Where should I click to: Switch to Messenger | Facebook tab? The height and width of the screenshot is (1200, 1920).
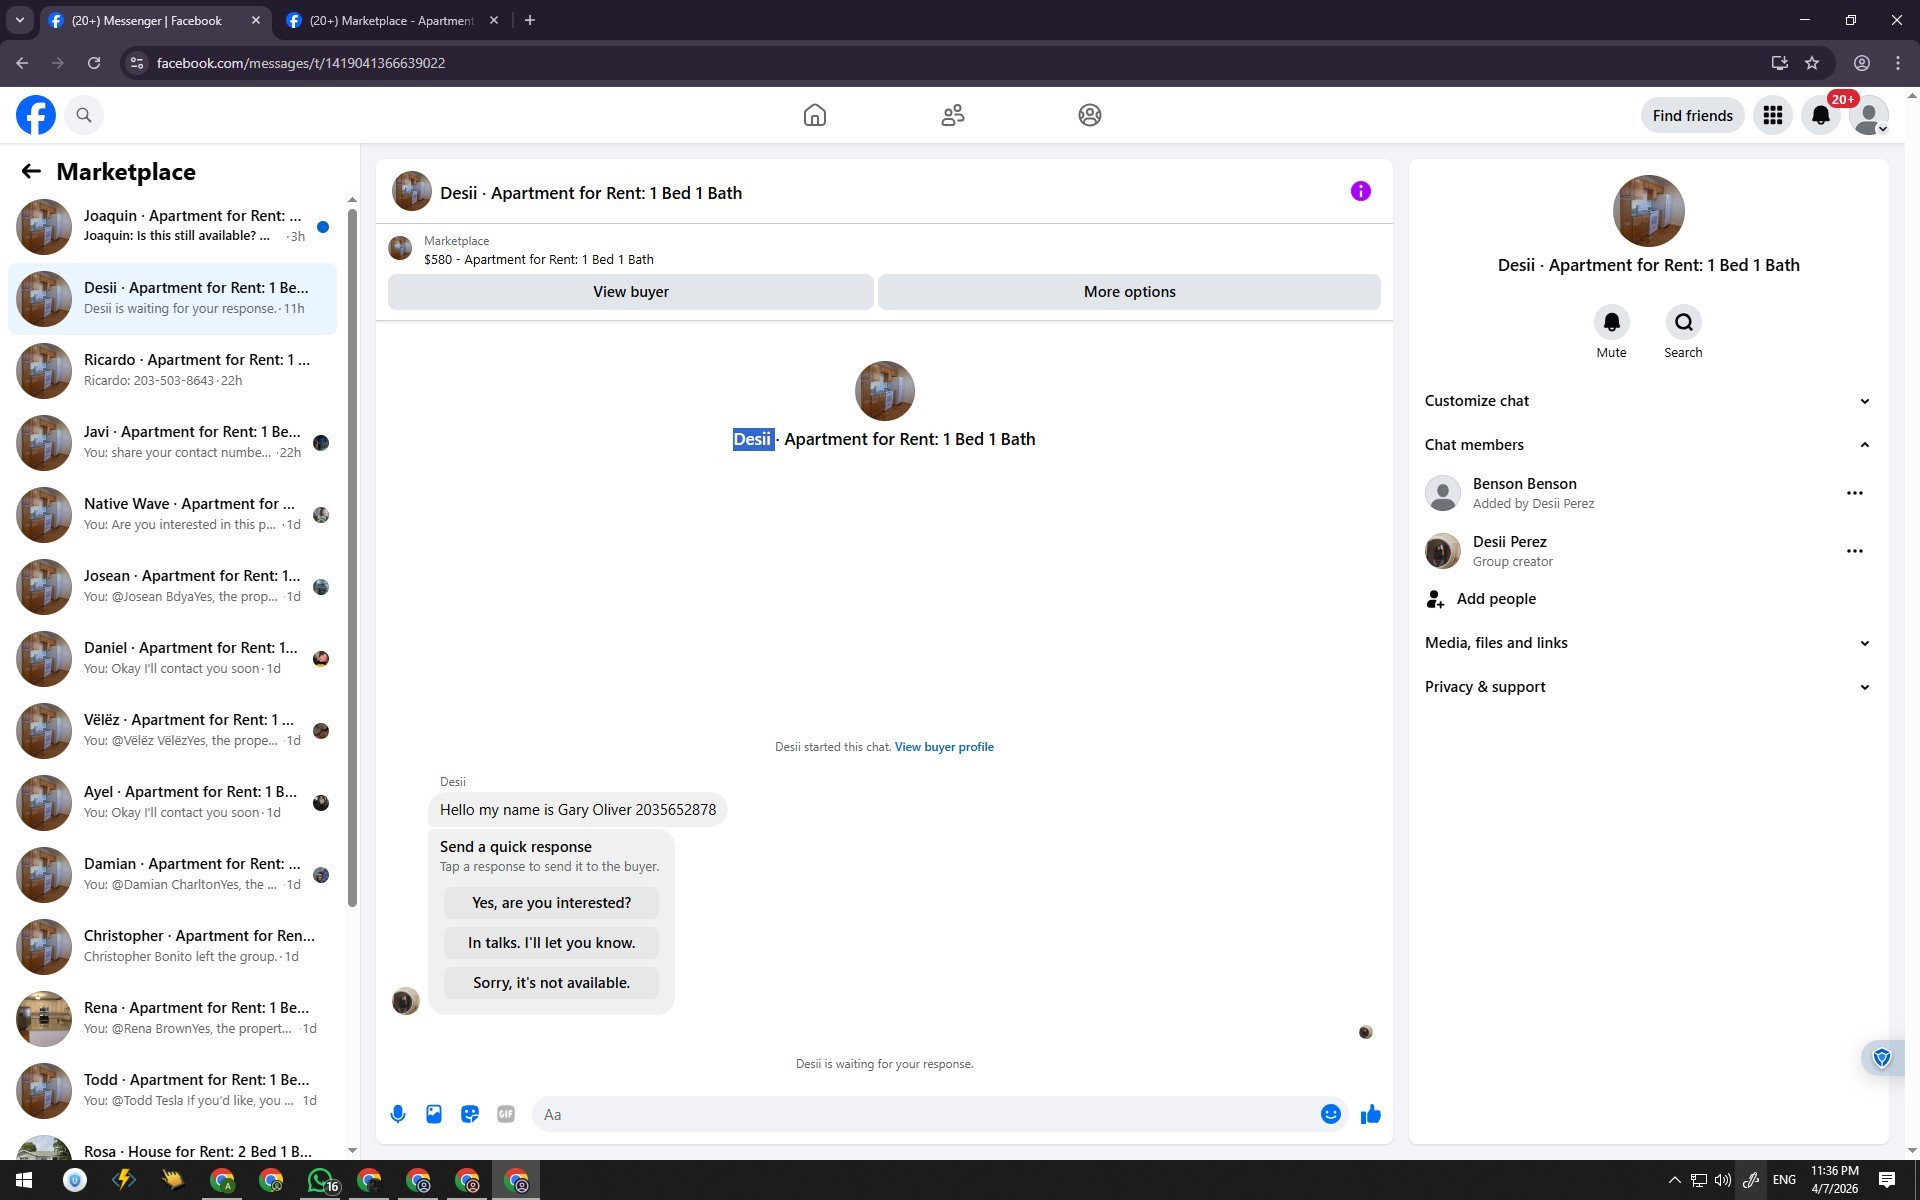156,20
